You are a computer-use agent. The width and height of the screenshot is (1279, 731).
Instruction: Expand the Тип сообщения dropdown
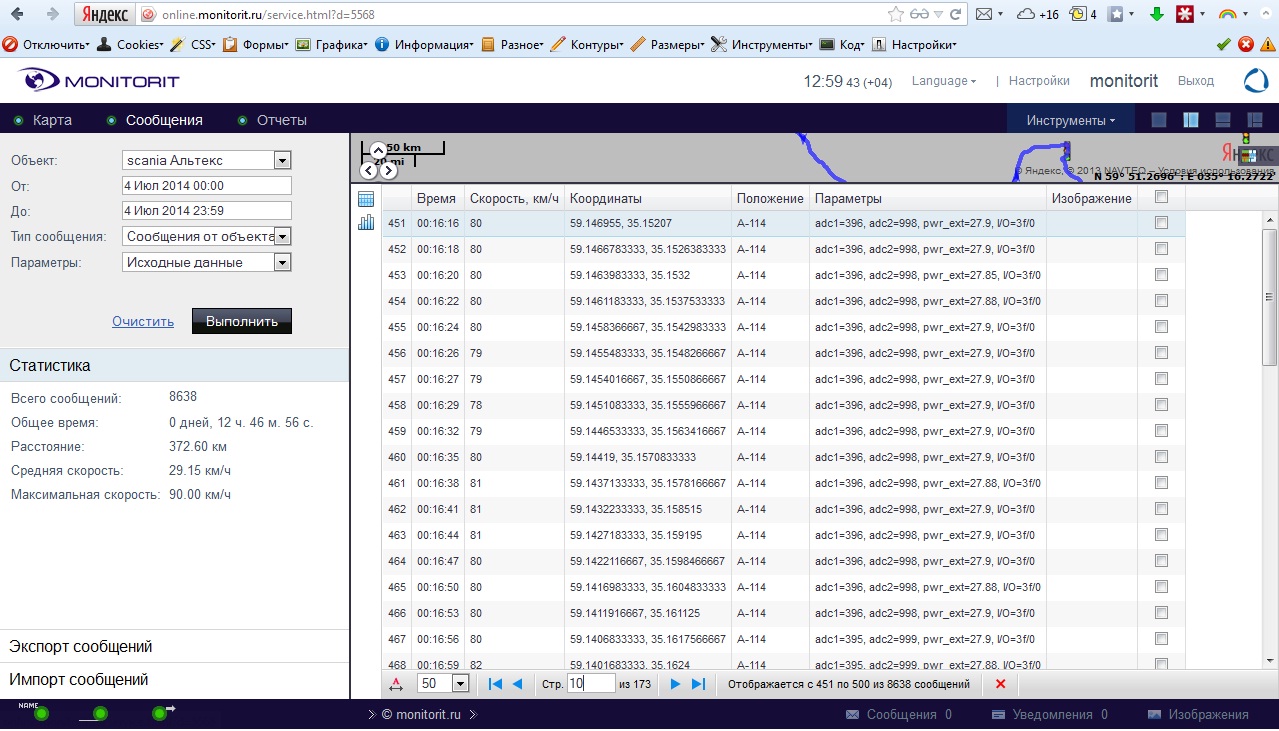tap(282, 237)
